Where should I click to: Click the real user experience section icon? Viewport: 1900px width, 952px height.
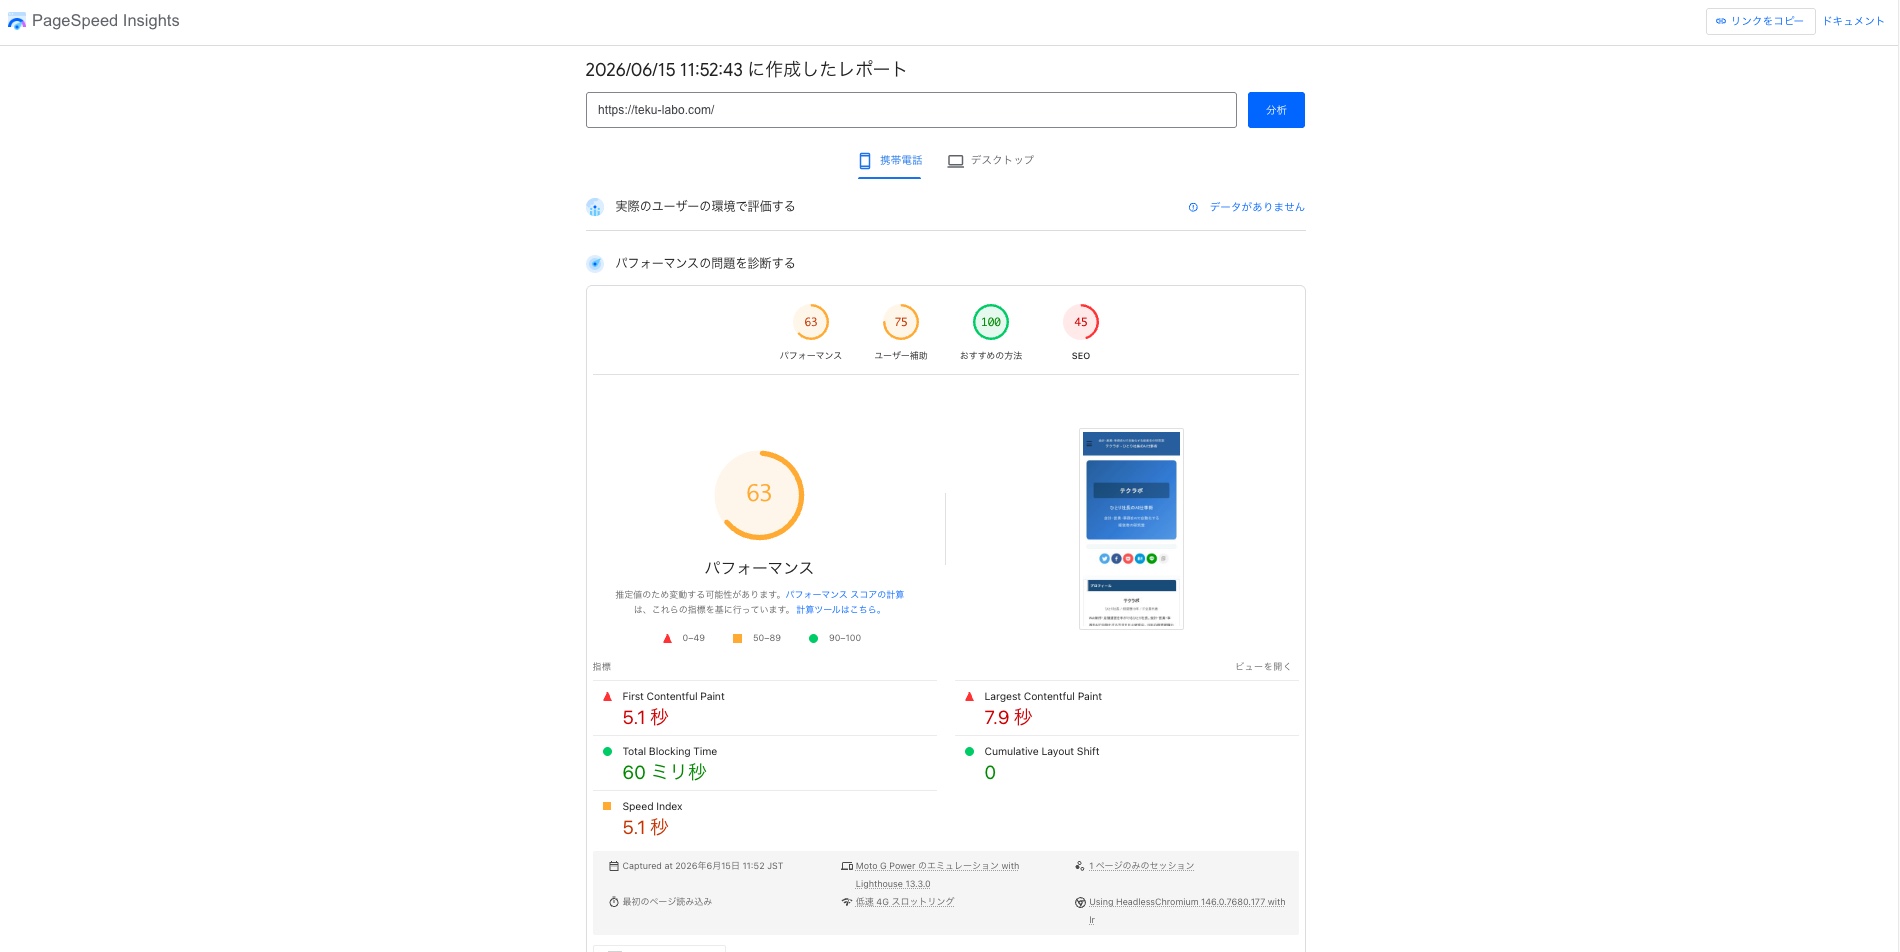pos(595,207)
